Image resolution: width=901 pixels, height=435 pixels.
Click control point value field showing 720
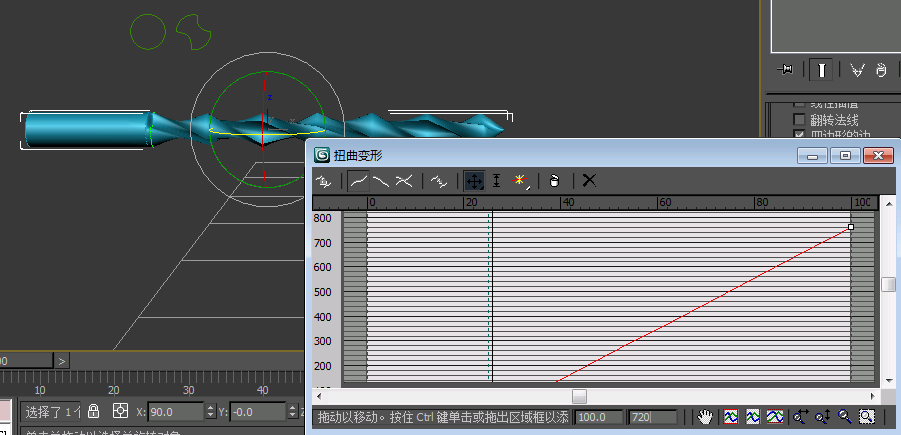[x=653, y=417]
